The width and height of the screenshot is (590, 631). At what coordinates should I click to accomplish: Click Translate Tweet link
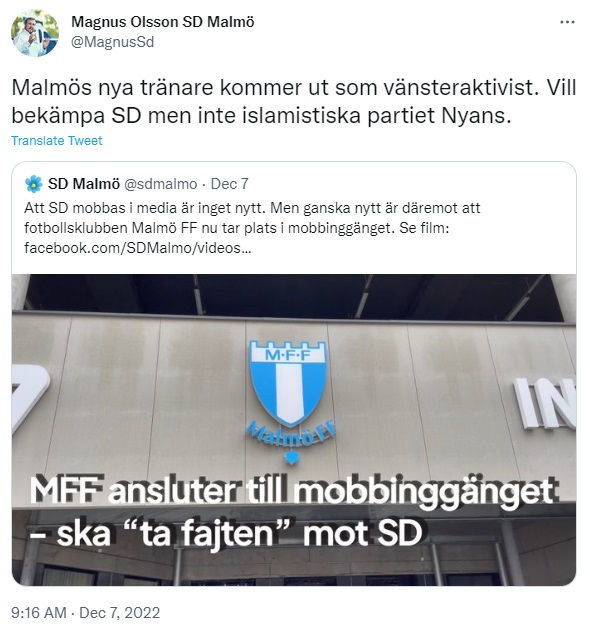tap(57, 140)
